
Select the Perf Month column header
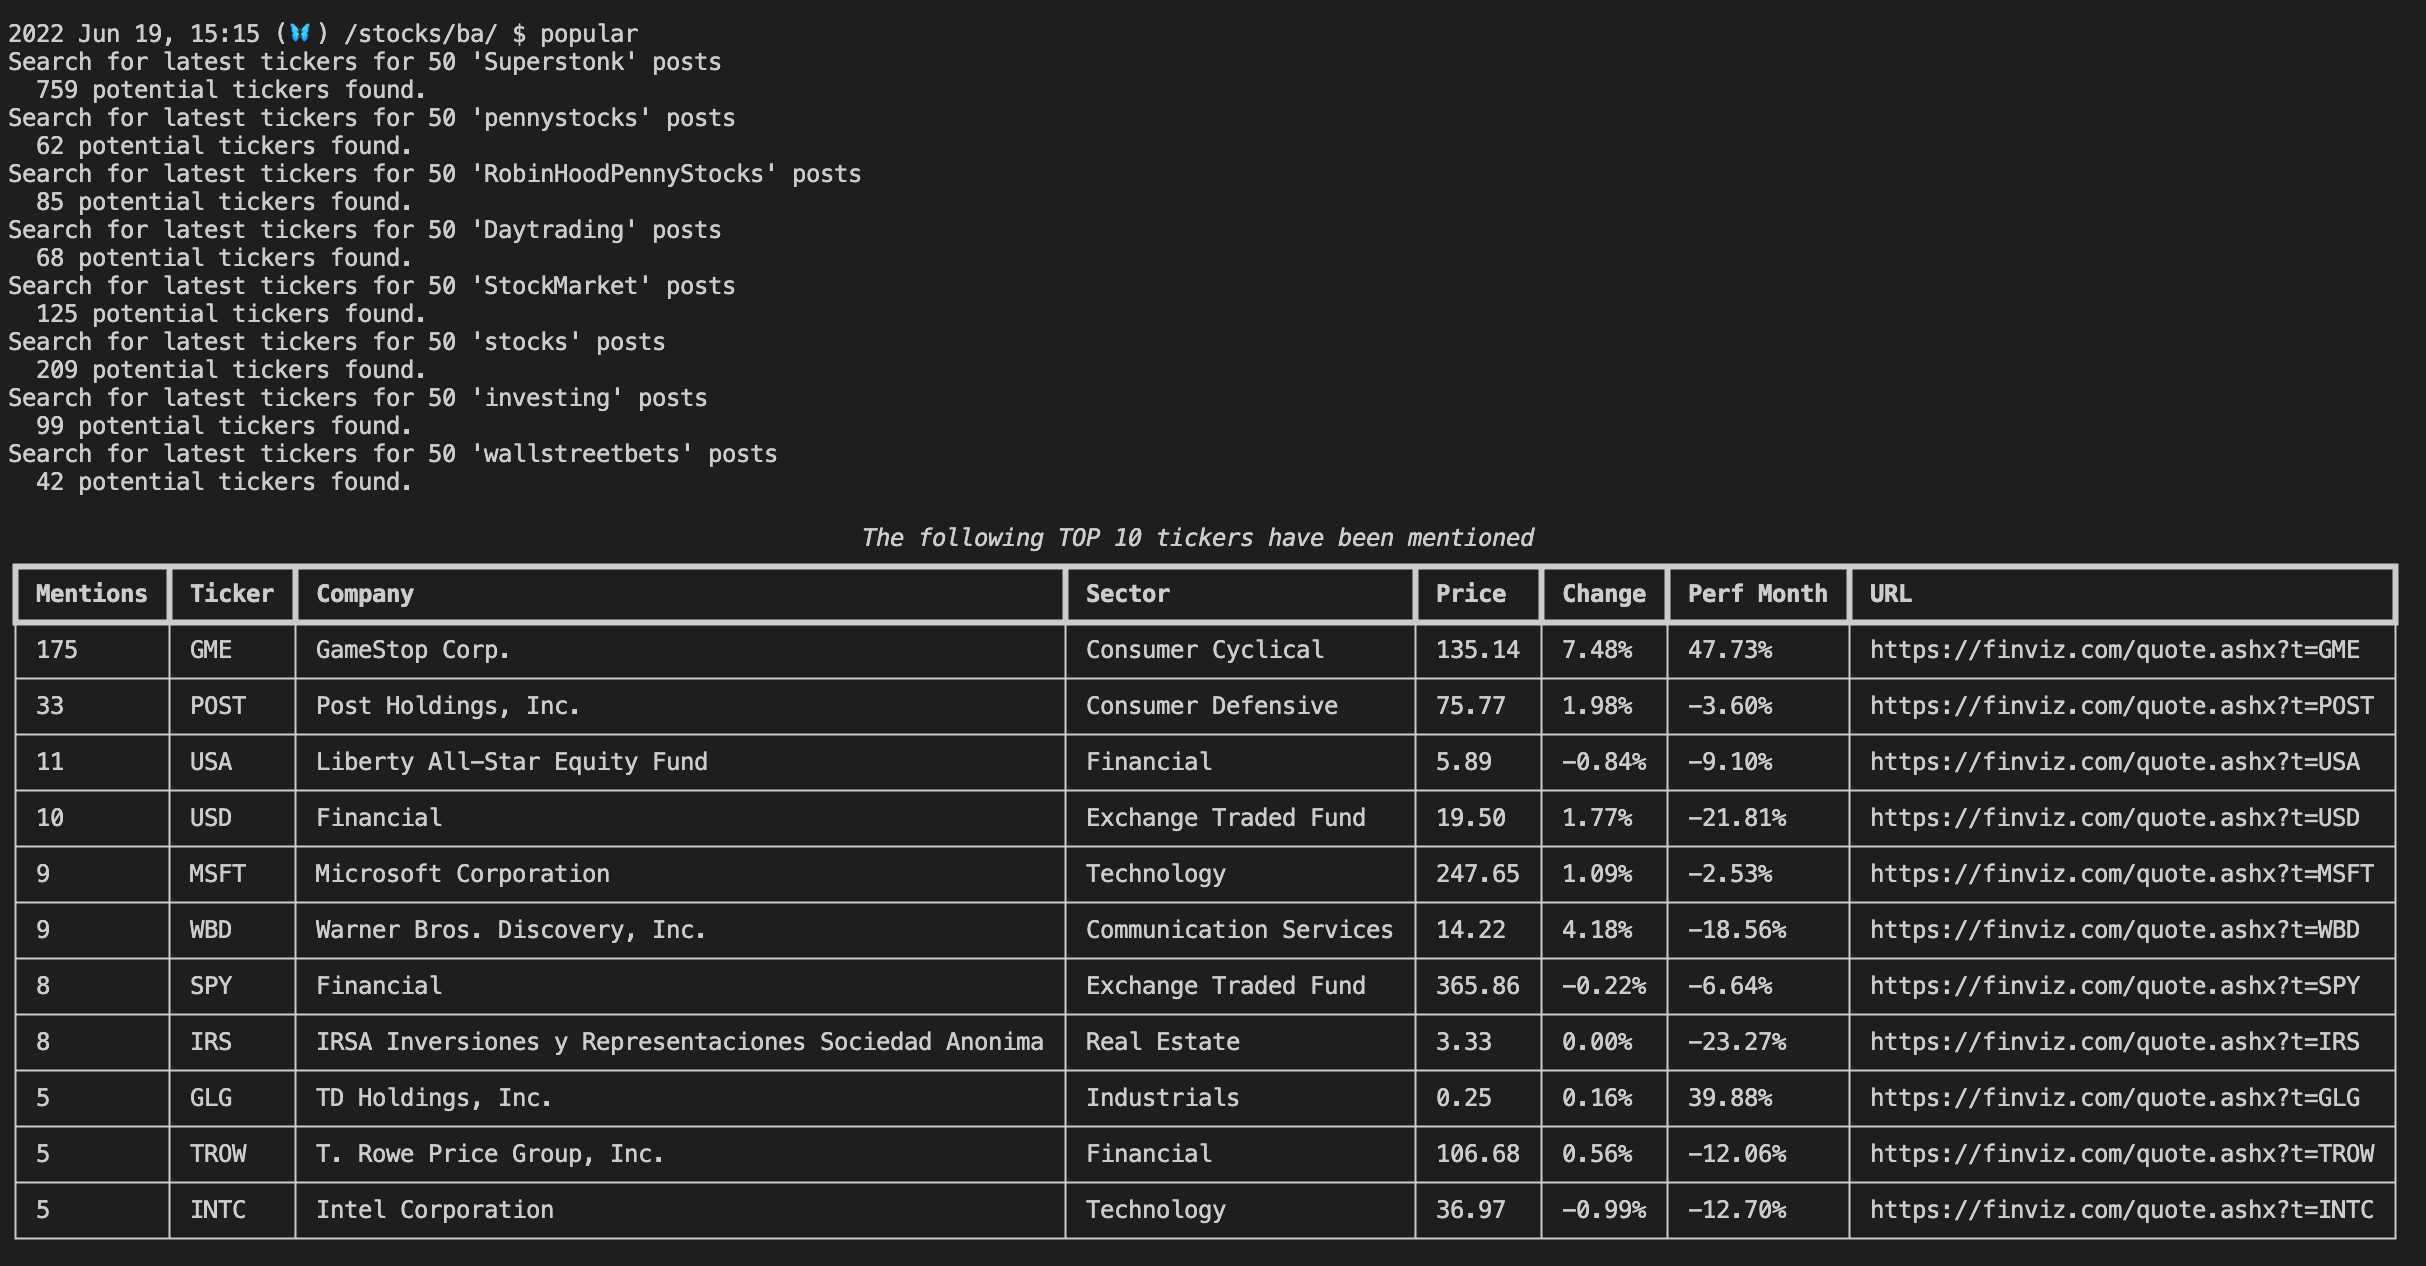pos(1756,594)
